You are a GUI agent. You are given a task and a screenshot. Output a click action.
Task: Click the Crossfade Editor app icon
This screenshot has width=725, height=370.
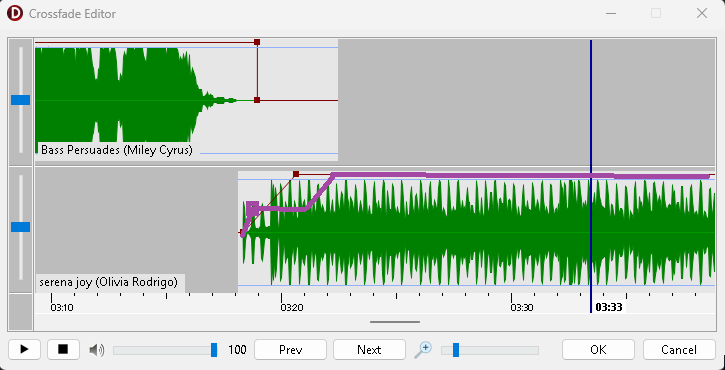[15, 13]
